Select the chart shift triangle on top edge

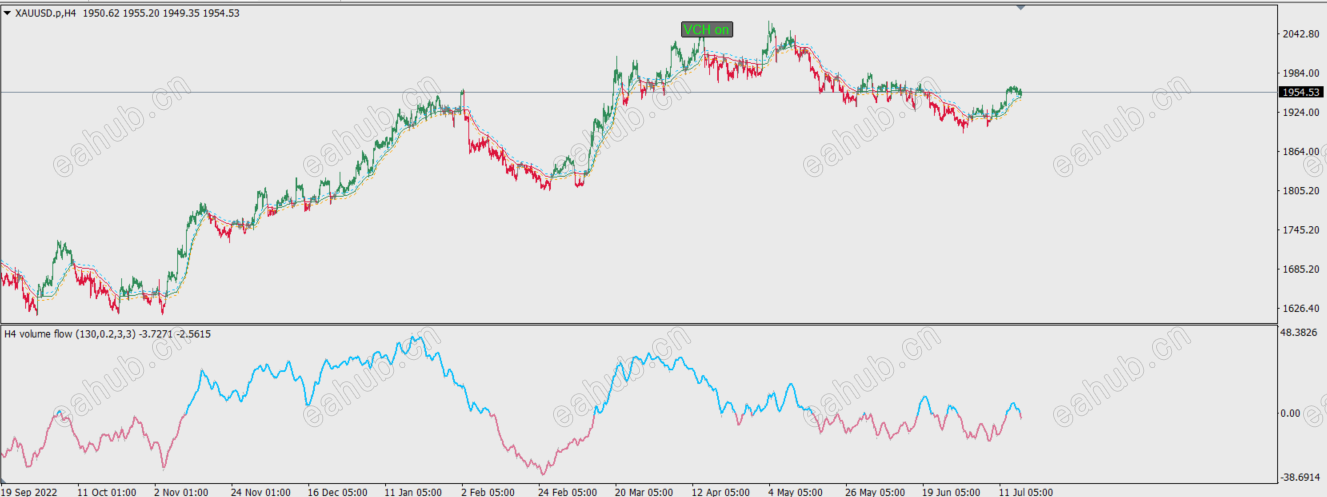[1020, 7]
